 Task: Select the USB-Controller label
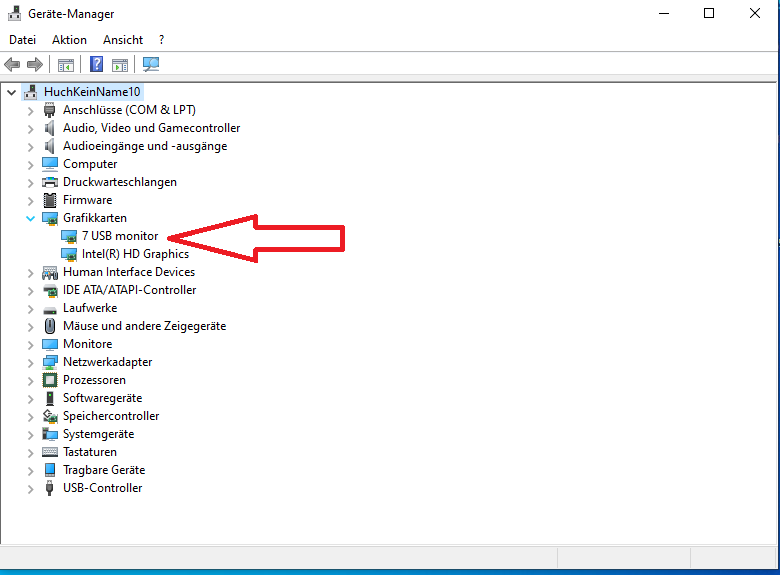pos(102,488)
